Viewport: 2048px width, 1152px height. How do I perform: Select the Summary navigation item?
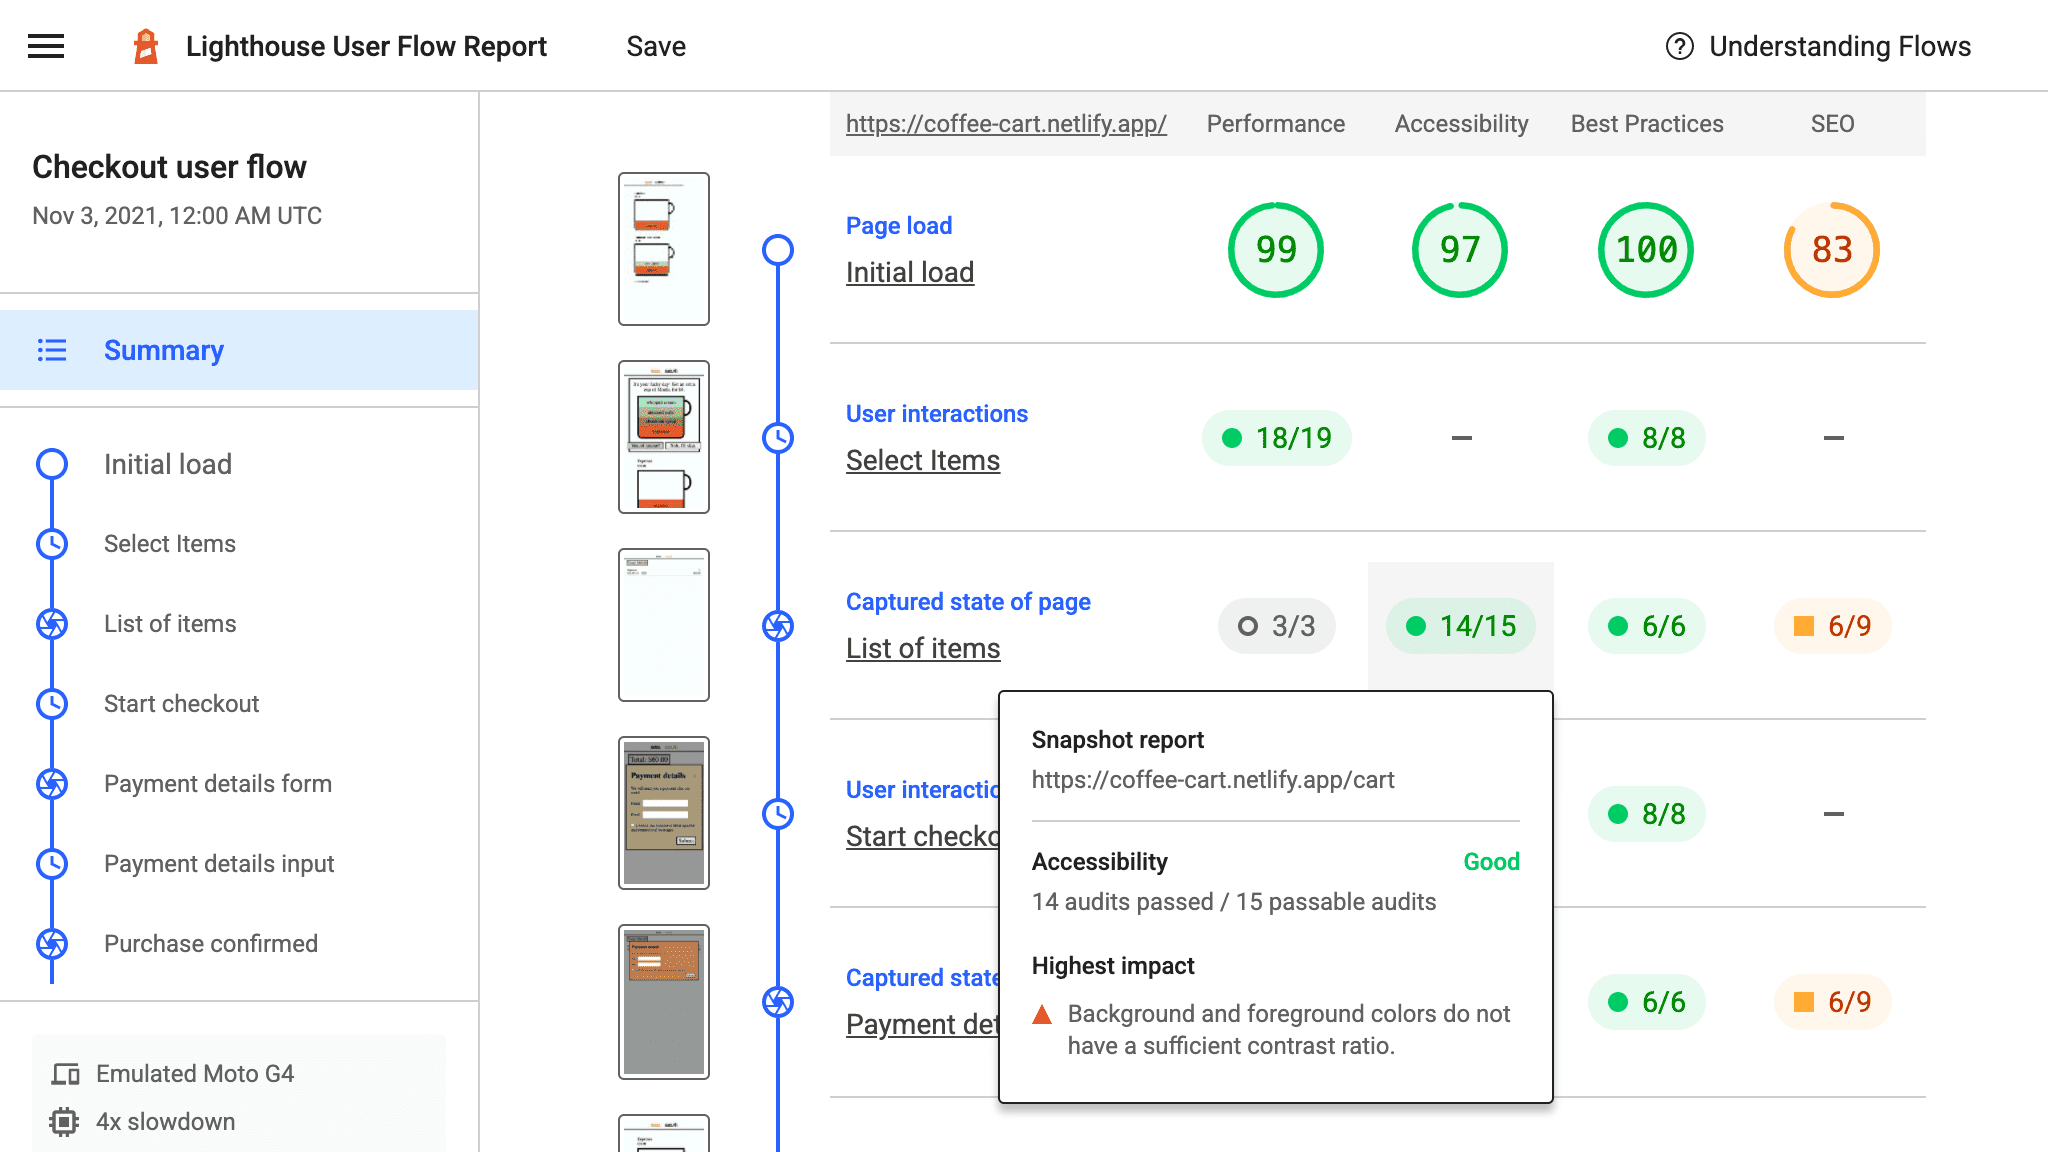pos(165,350)
